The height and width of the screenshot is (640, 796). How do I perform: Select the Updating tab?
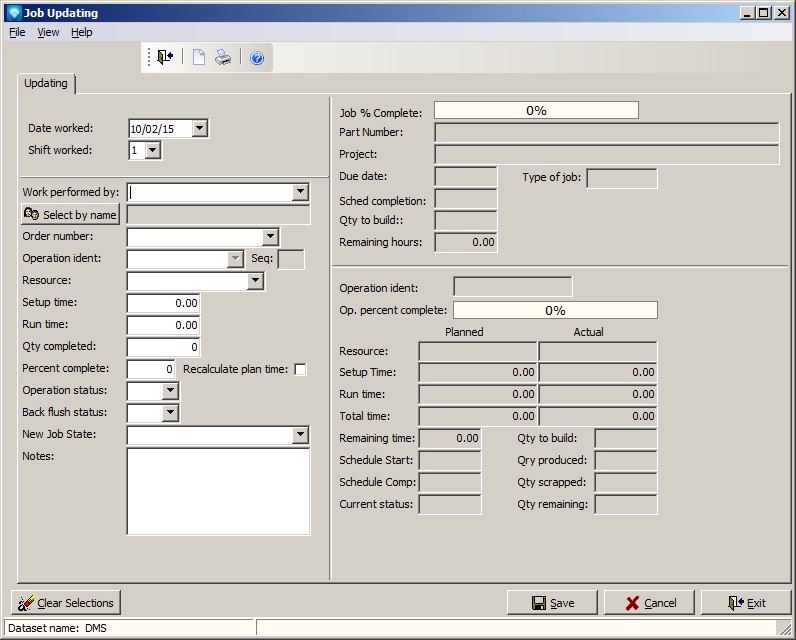click(x=46, y=83)
